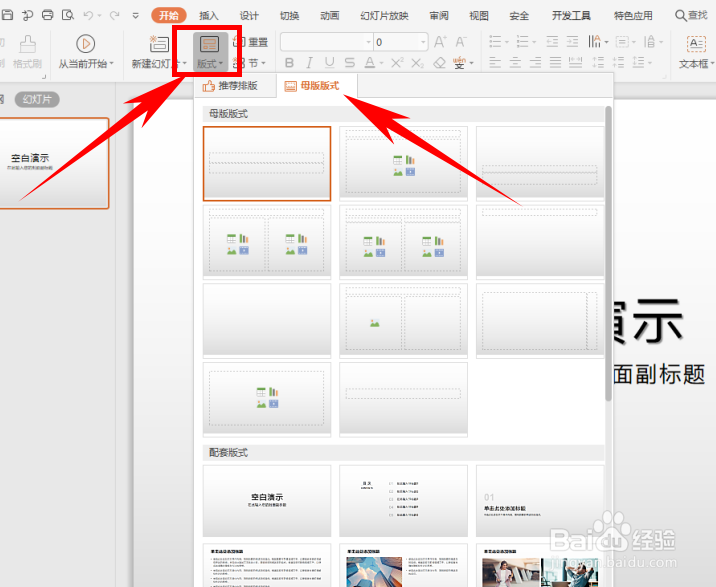This screenshot has width=716, height=587.
Task: Click the 开始 ribbon tab
Action: pos(168,15)
